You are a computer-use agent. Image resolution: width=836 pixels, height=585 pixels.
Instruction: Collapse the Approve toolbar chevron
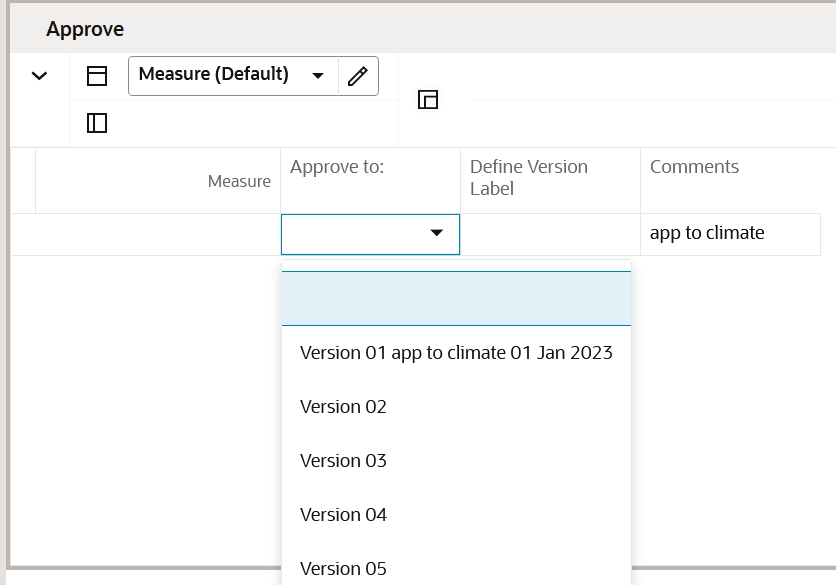pos(40,76)
